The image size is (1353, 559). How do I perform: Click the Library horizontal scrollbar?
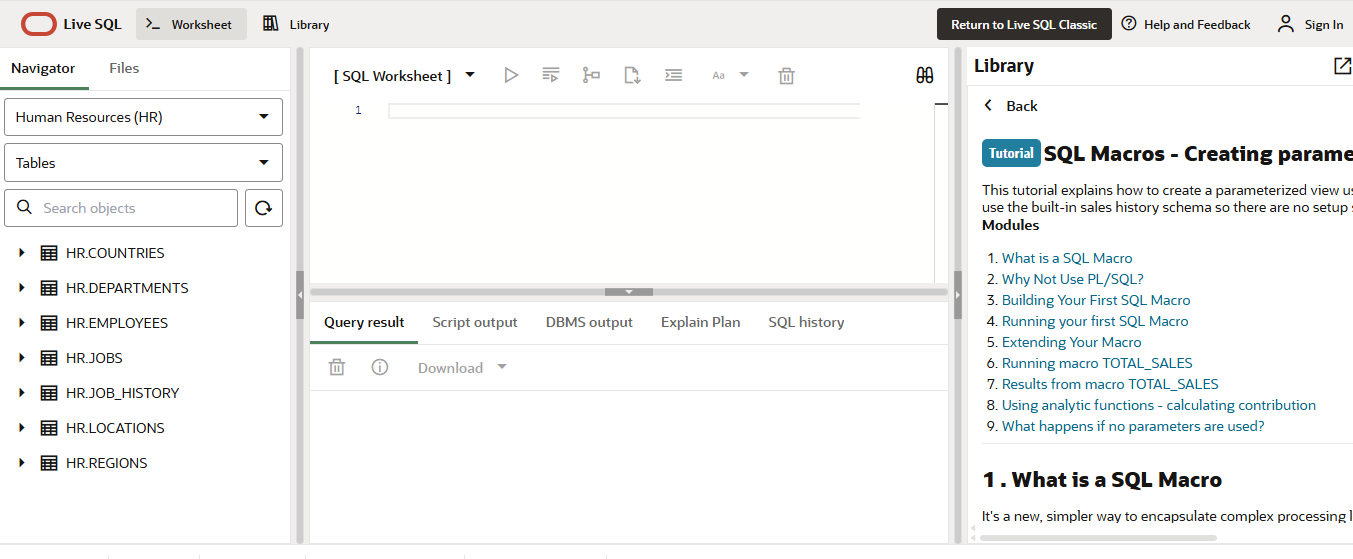[x=1098, y=538]
